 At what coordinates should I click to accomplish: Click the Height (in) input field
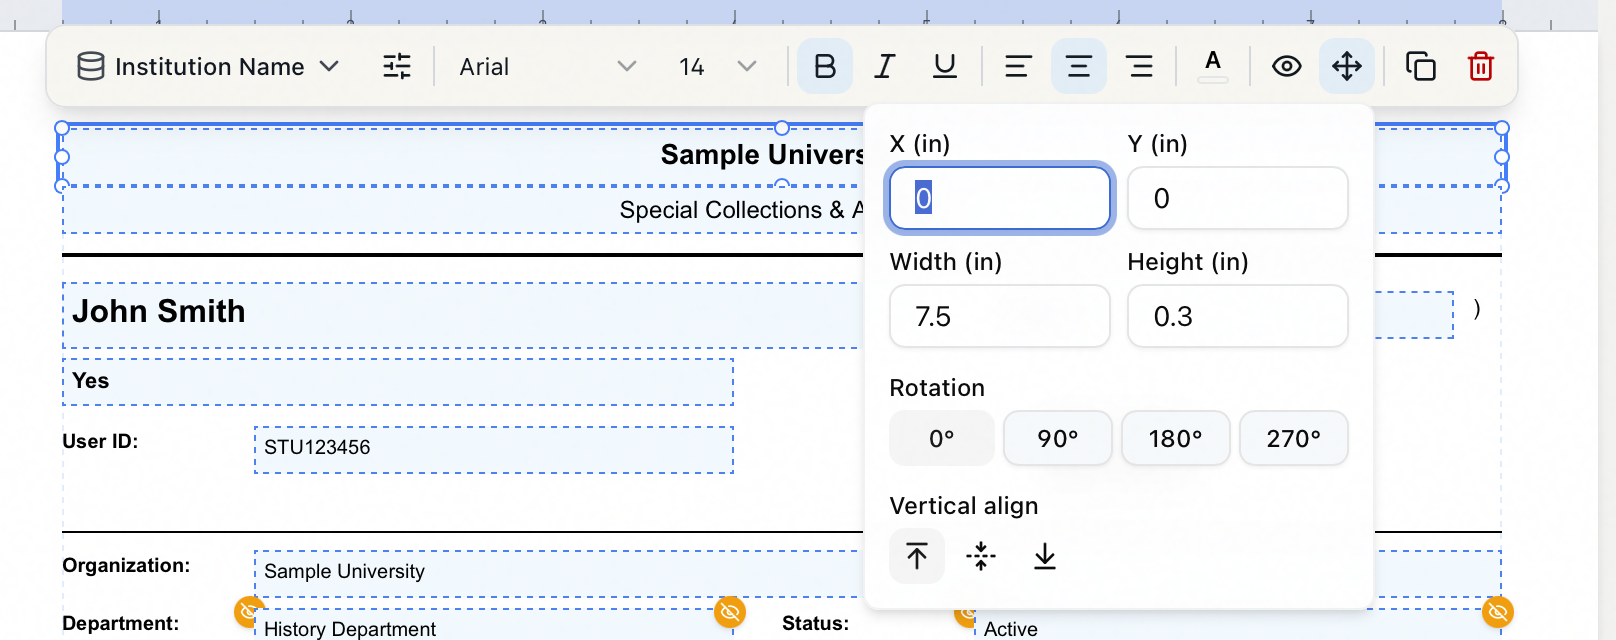[x=1238, y=316]
